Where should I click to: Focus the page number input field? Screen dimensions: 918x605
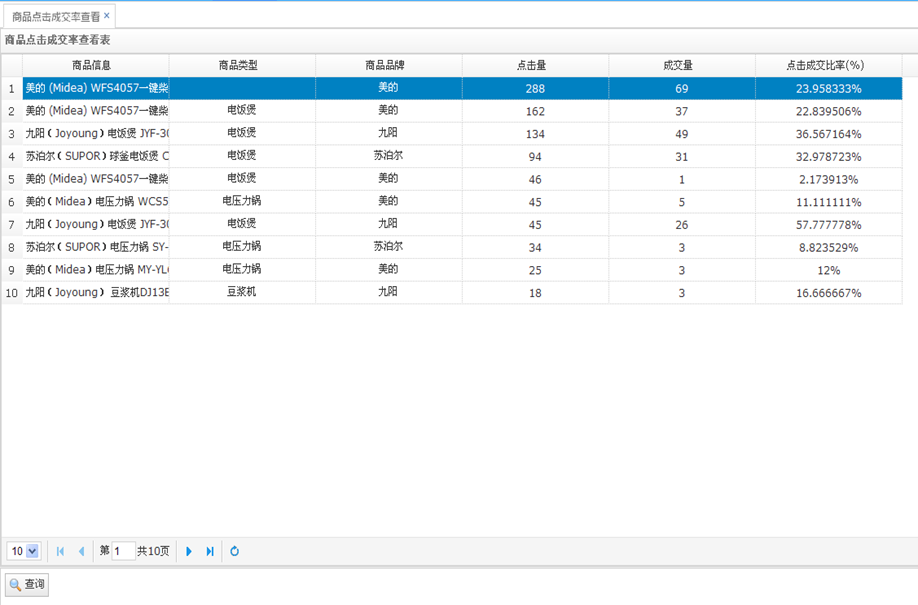click(124, 551)
